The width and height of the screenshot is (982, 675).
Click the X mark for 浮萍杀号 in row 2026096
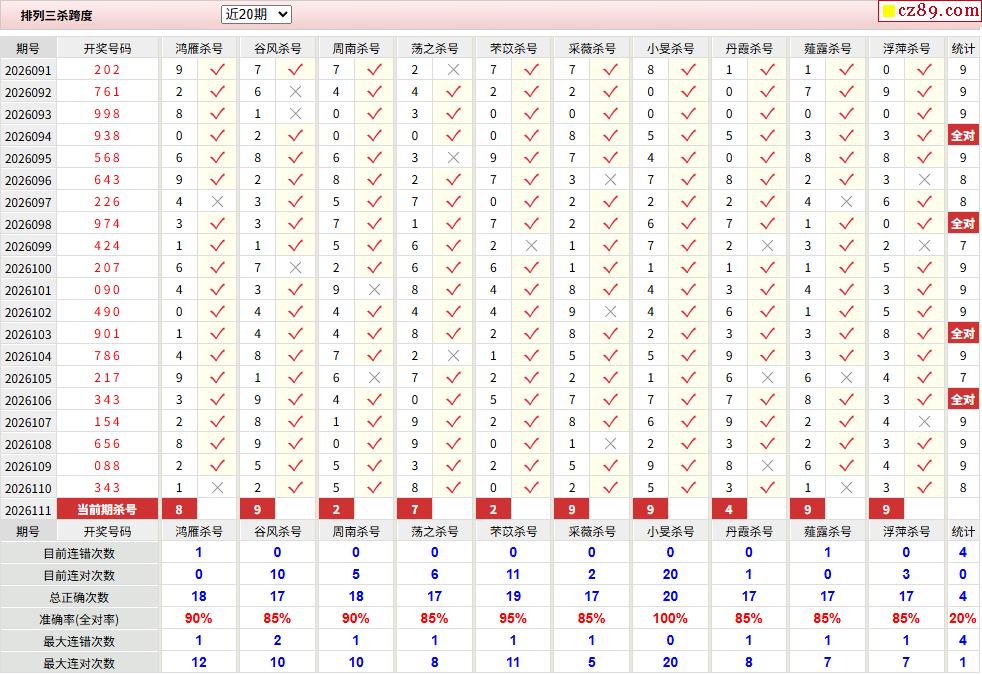(x=924, y=180)
